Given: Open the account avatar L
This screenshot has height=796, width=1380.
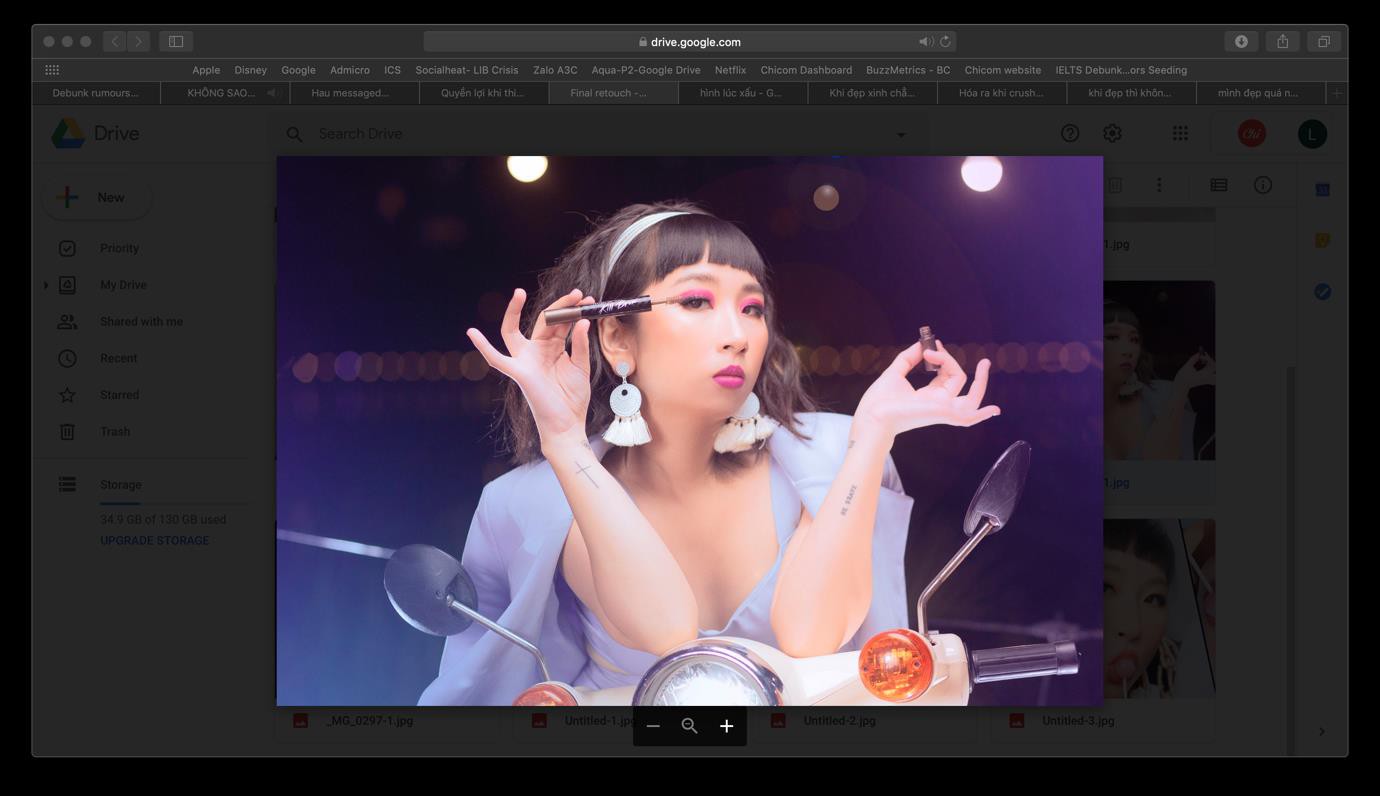Looking at the screenshot, I should pyautogui.click(x=1312, y=134).
